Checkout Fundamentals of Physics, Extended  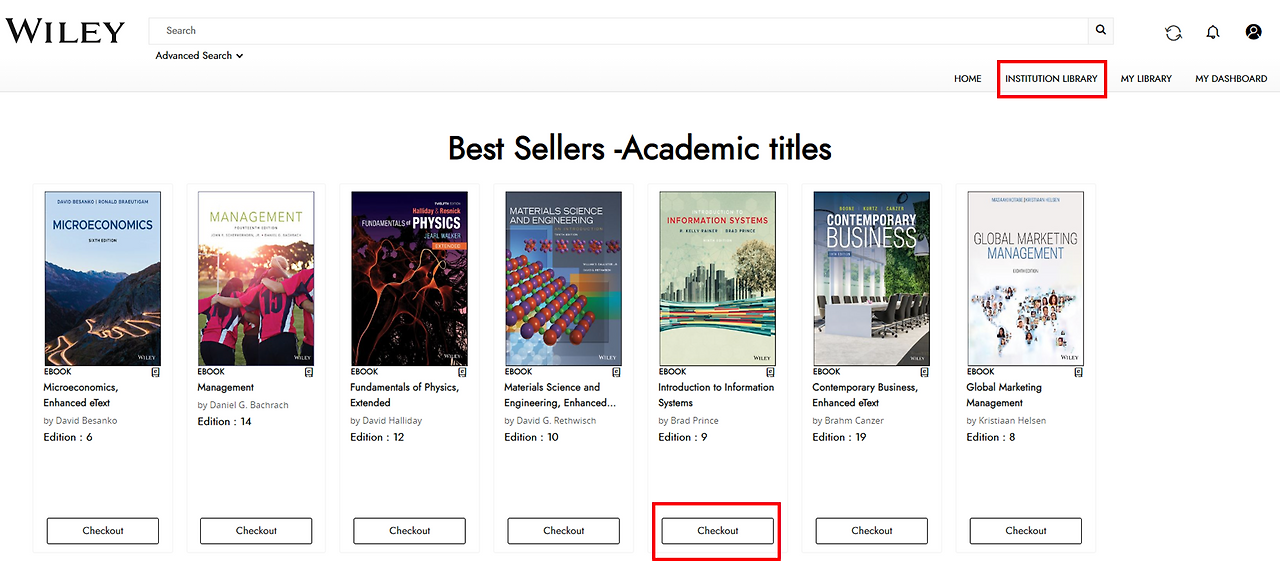click(x=410, y=531)
